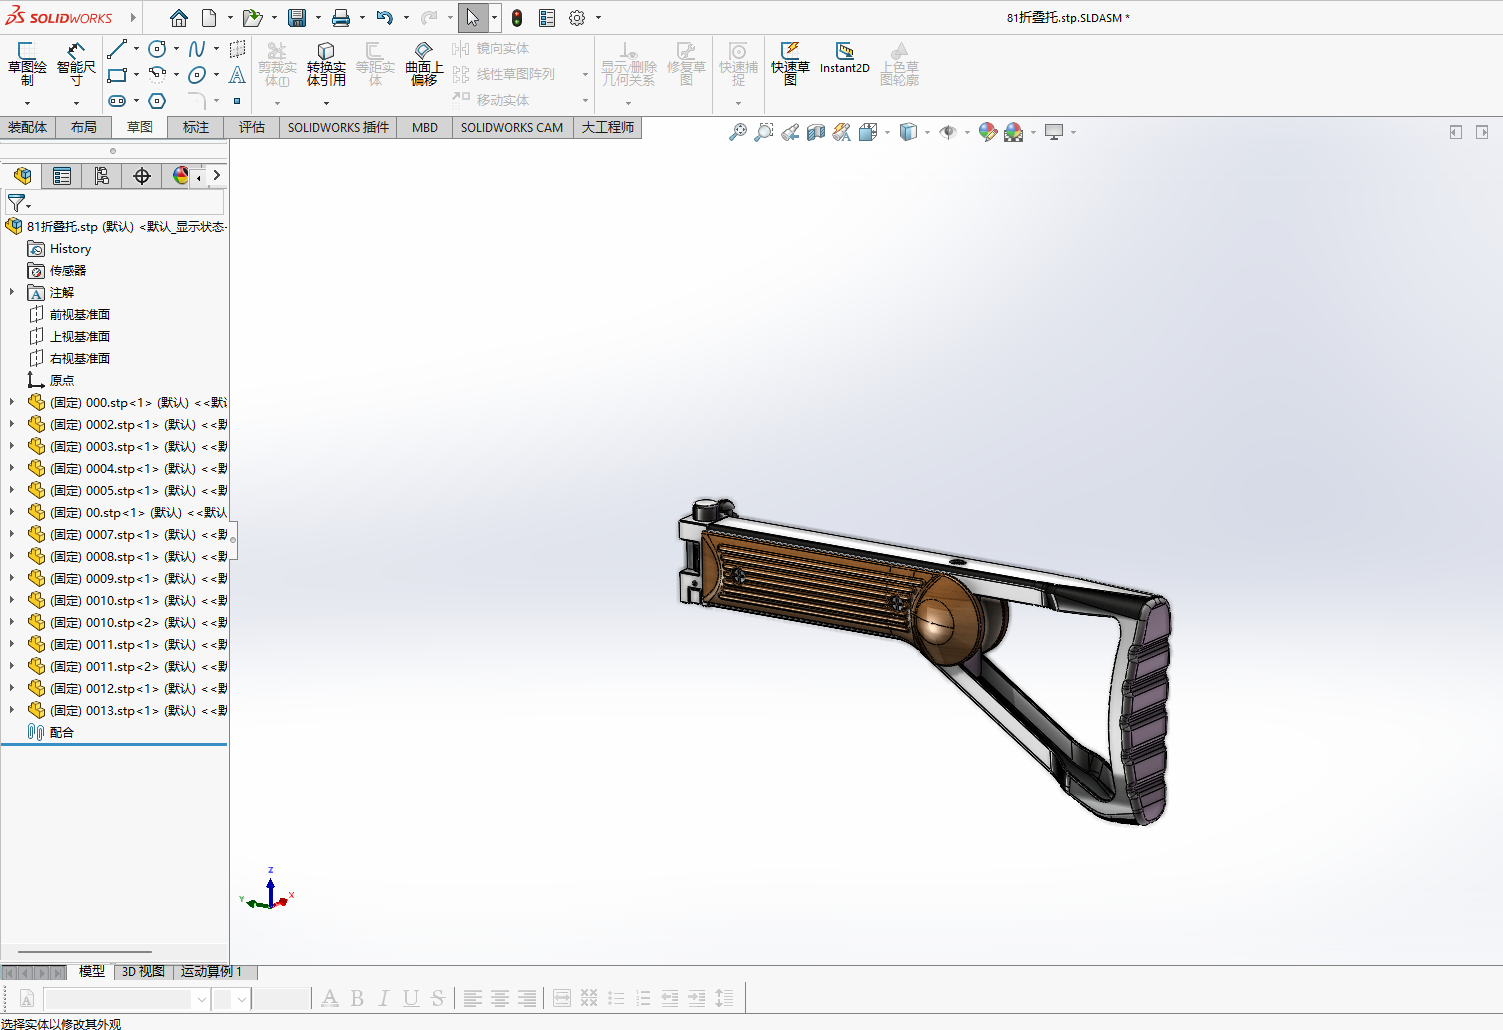Open dropdown arrow under 草图绘制
Image resolution: width=1503 pixels, height=1030 pixels.
[x=27, y=103]
